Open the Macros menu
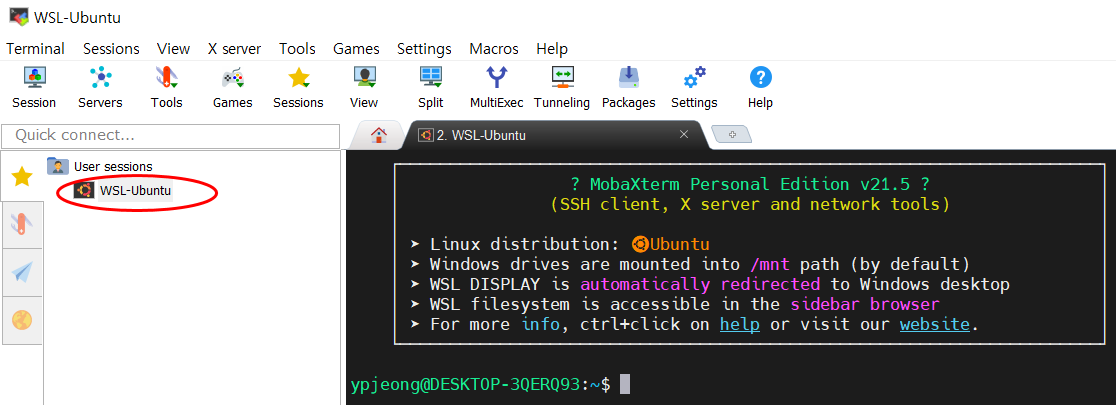 coord(494,49)
